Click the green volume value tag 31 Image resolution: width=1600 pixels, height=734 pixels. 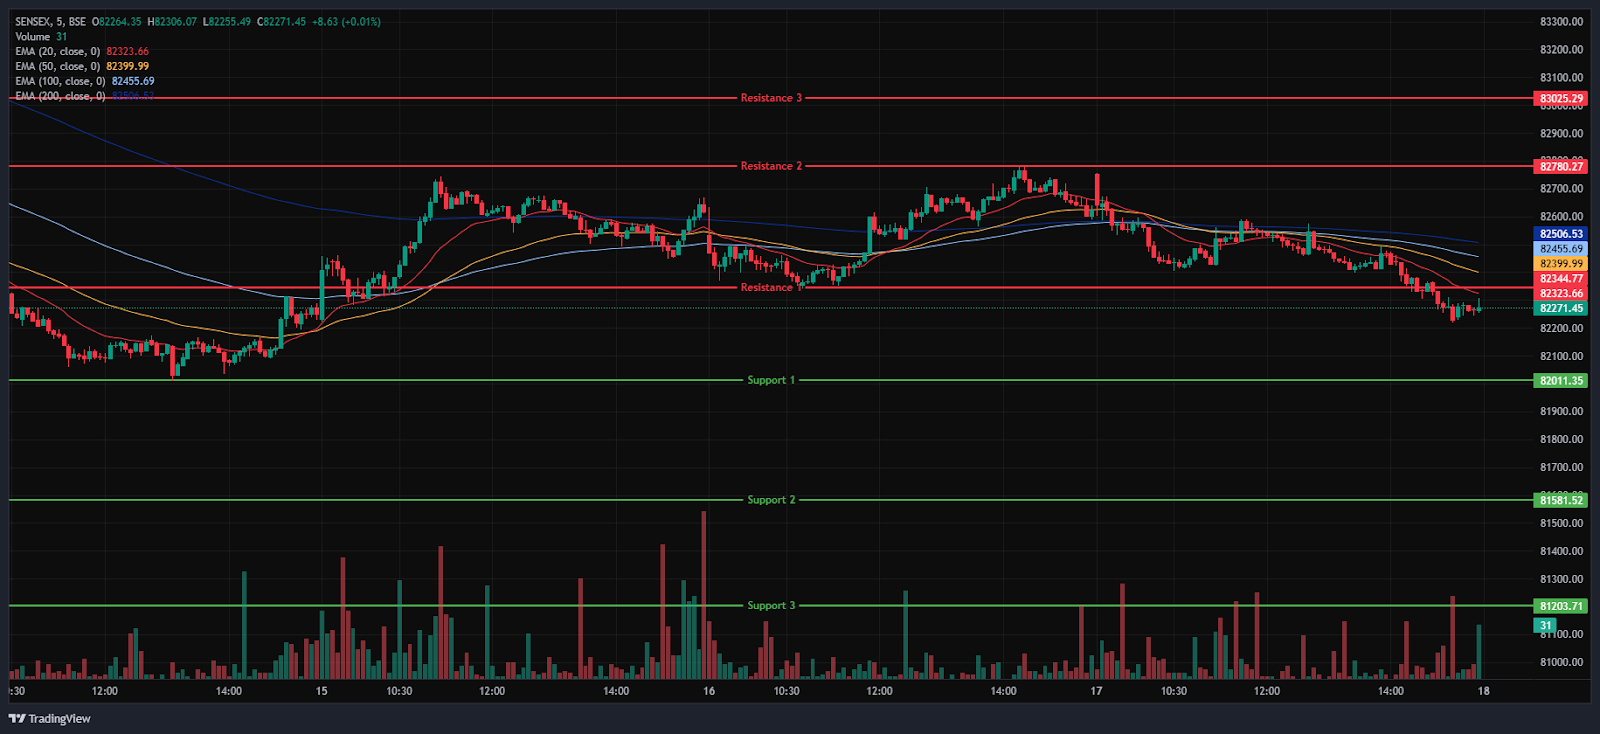[x=1545, y=626]
